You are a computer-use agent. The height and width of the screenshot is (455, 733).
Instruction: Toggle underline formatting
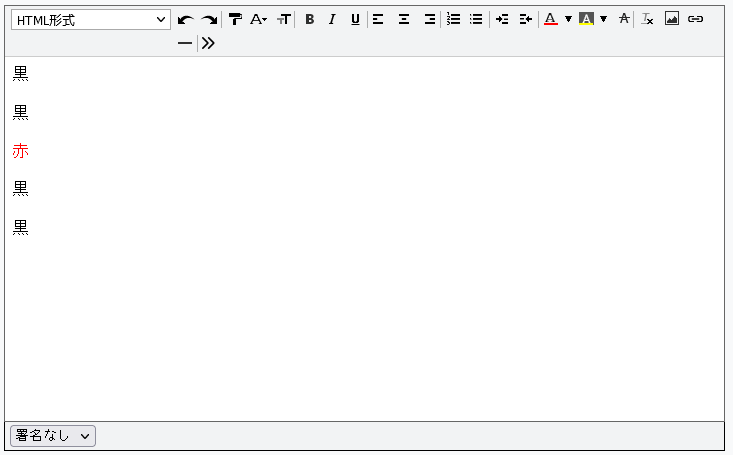click(355, 19)
